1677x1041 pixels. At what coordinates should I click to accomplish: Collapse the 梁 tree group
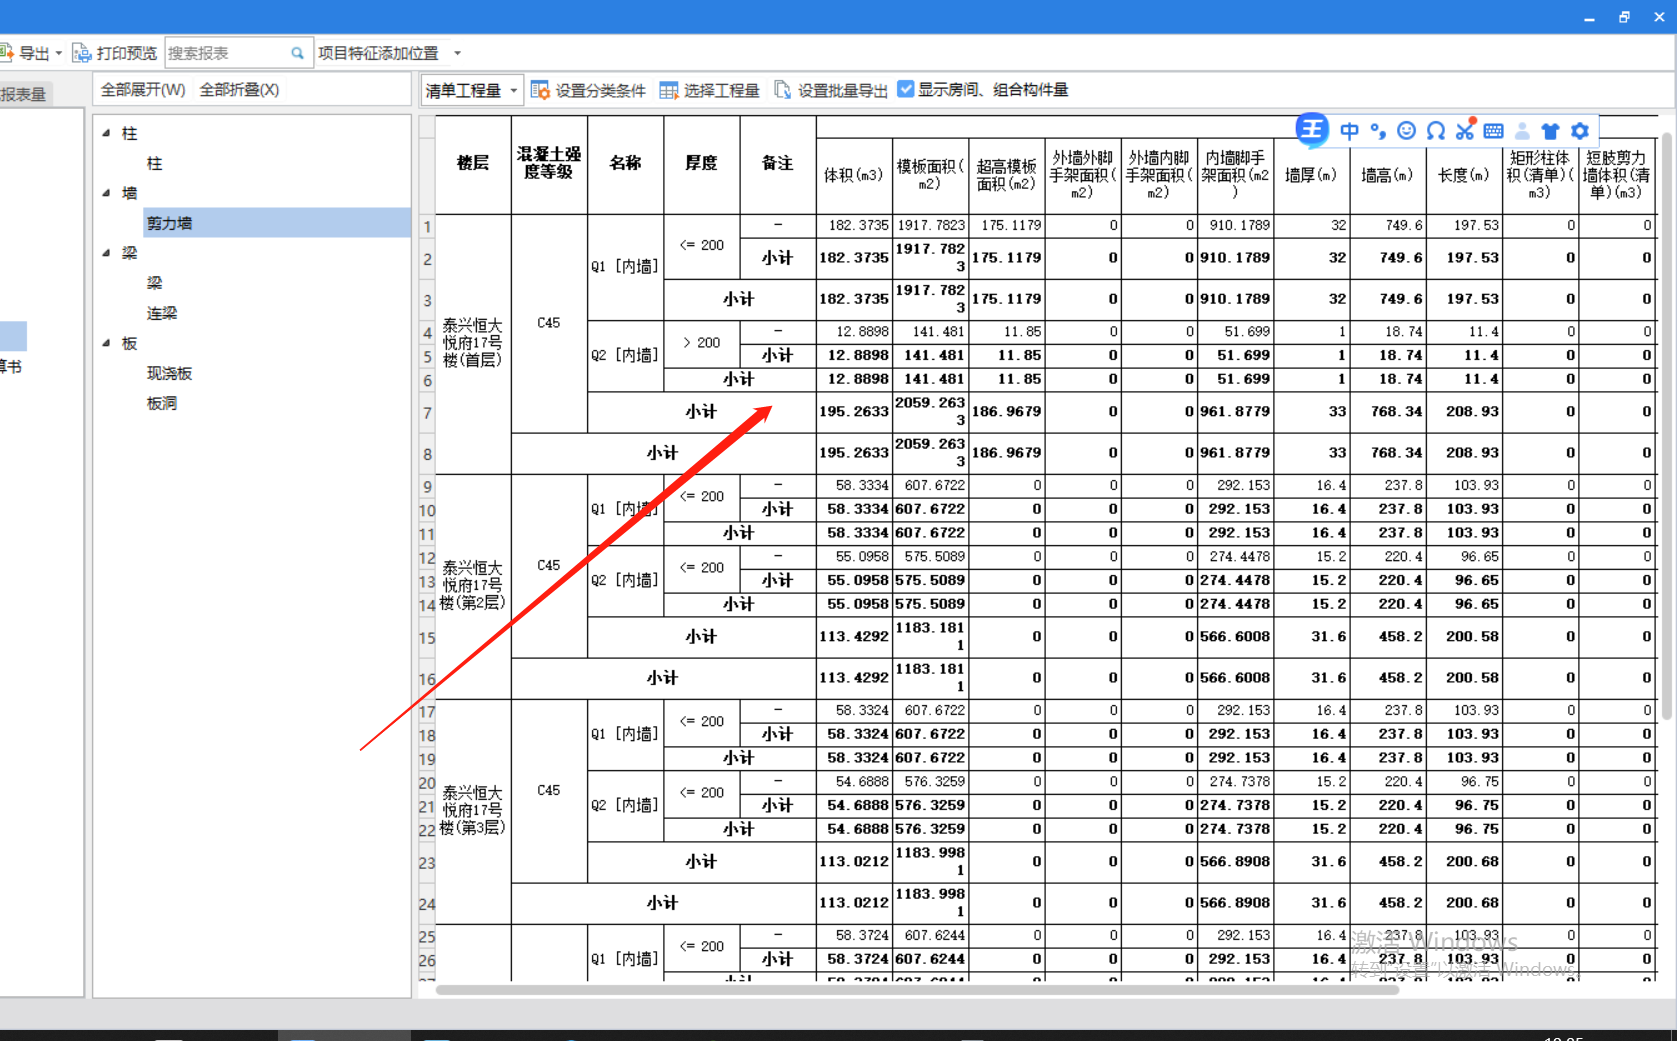tap(107, 253)
